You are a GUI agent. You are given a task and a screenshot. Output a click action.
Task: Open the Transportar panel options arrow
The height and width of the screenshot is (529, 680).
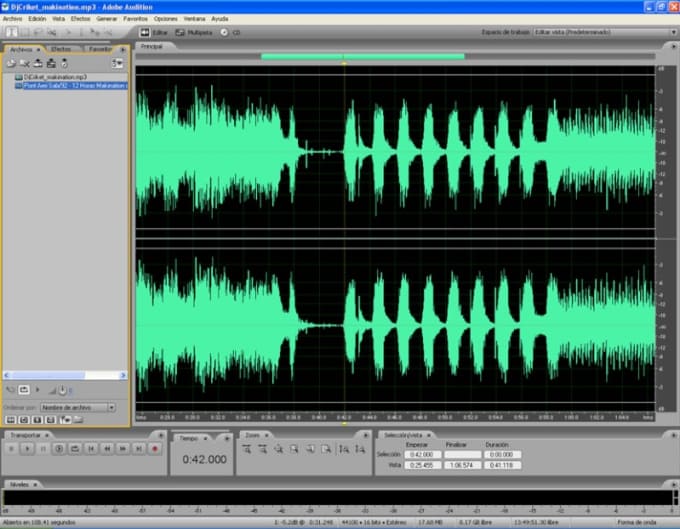161,435
